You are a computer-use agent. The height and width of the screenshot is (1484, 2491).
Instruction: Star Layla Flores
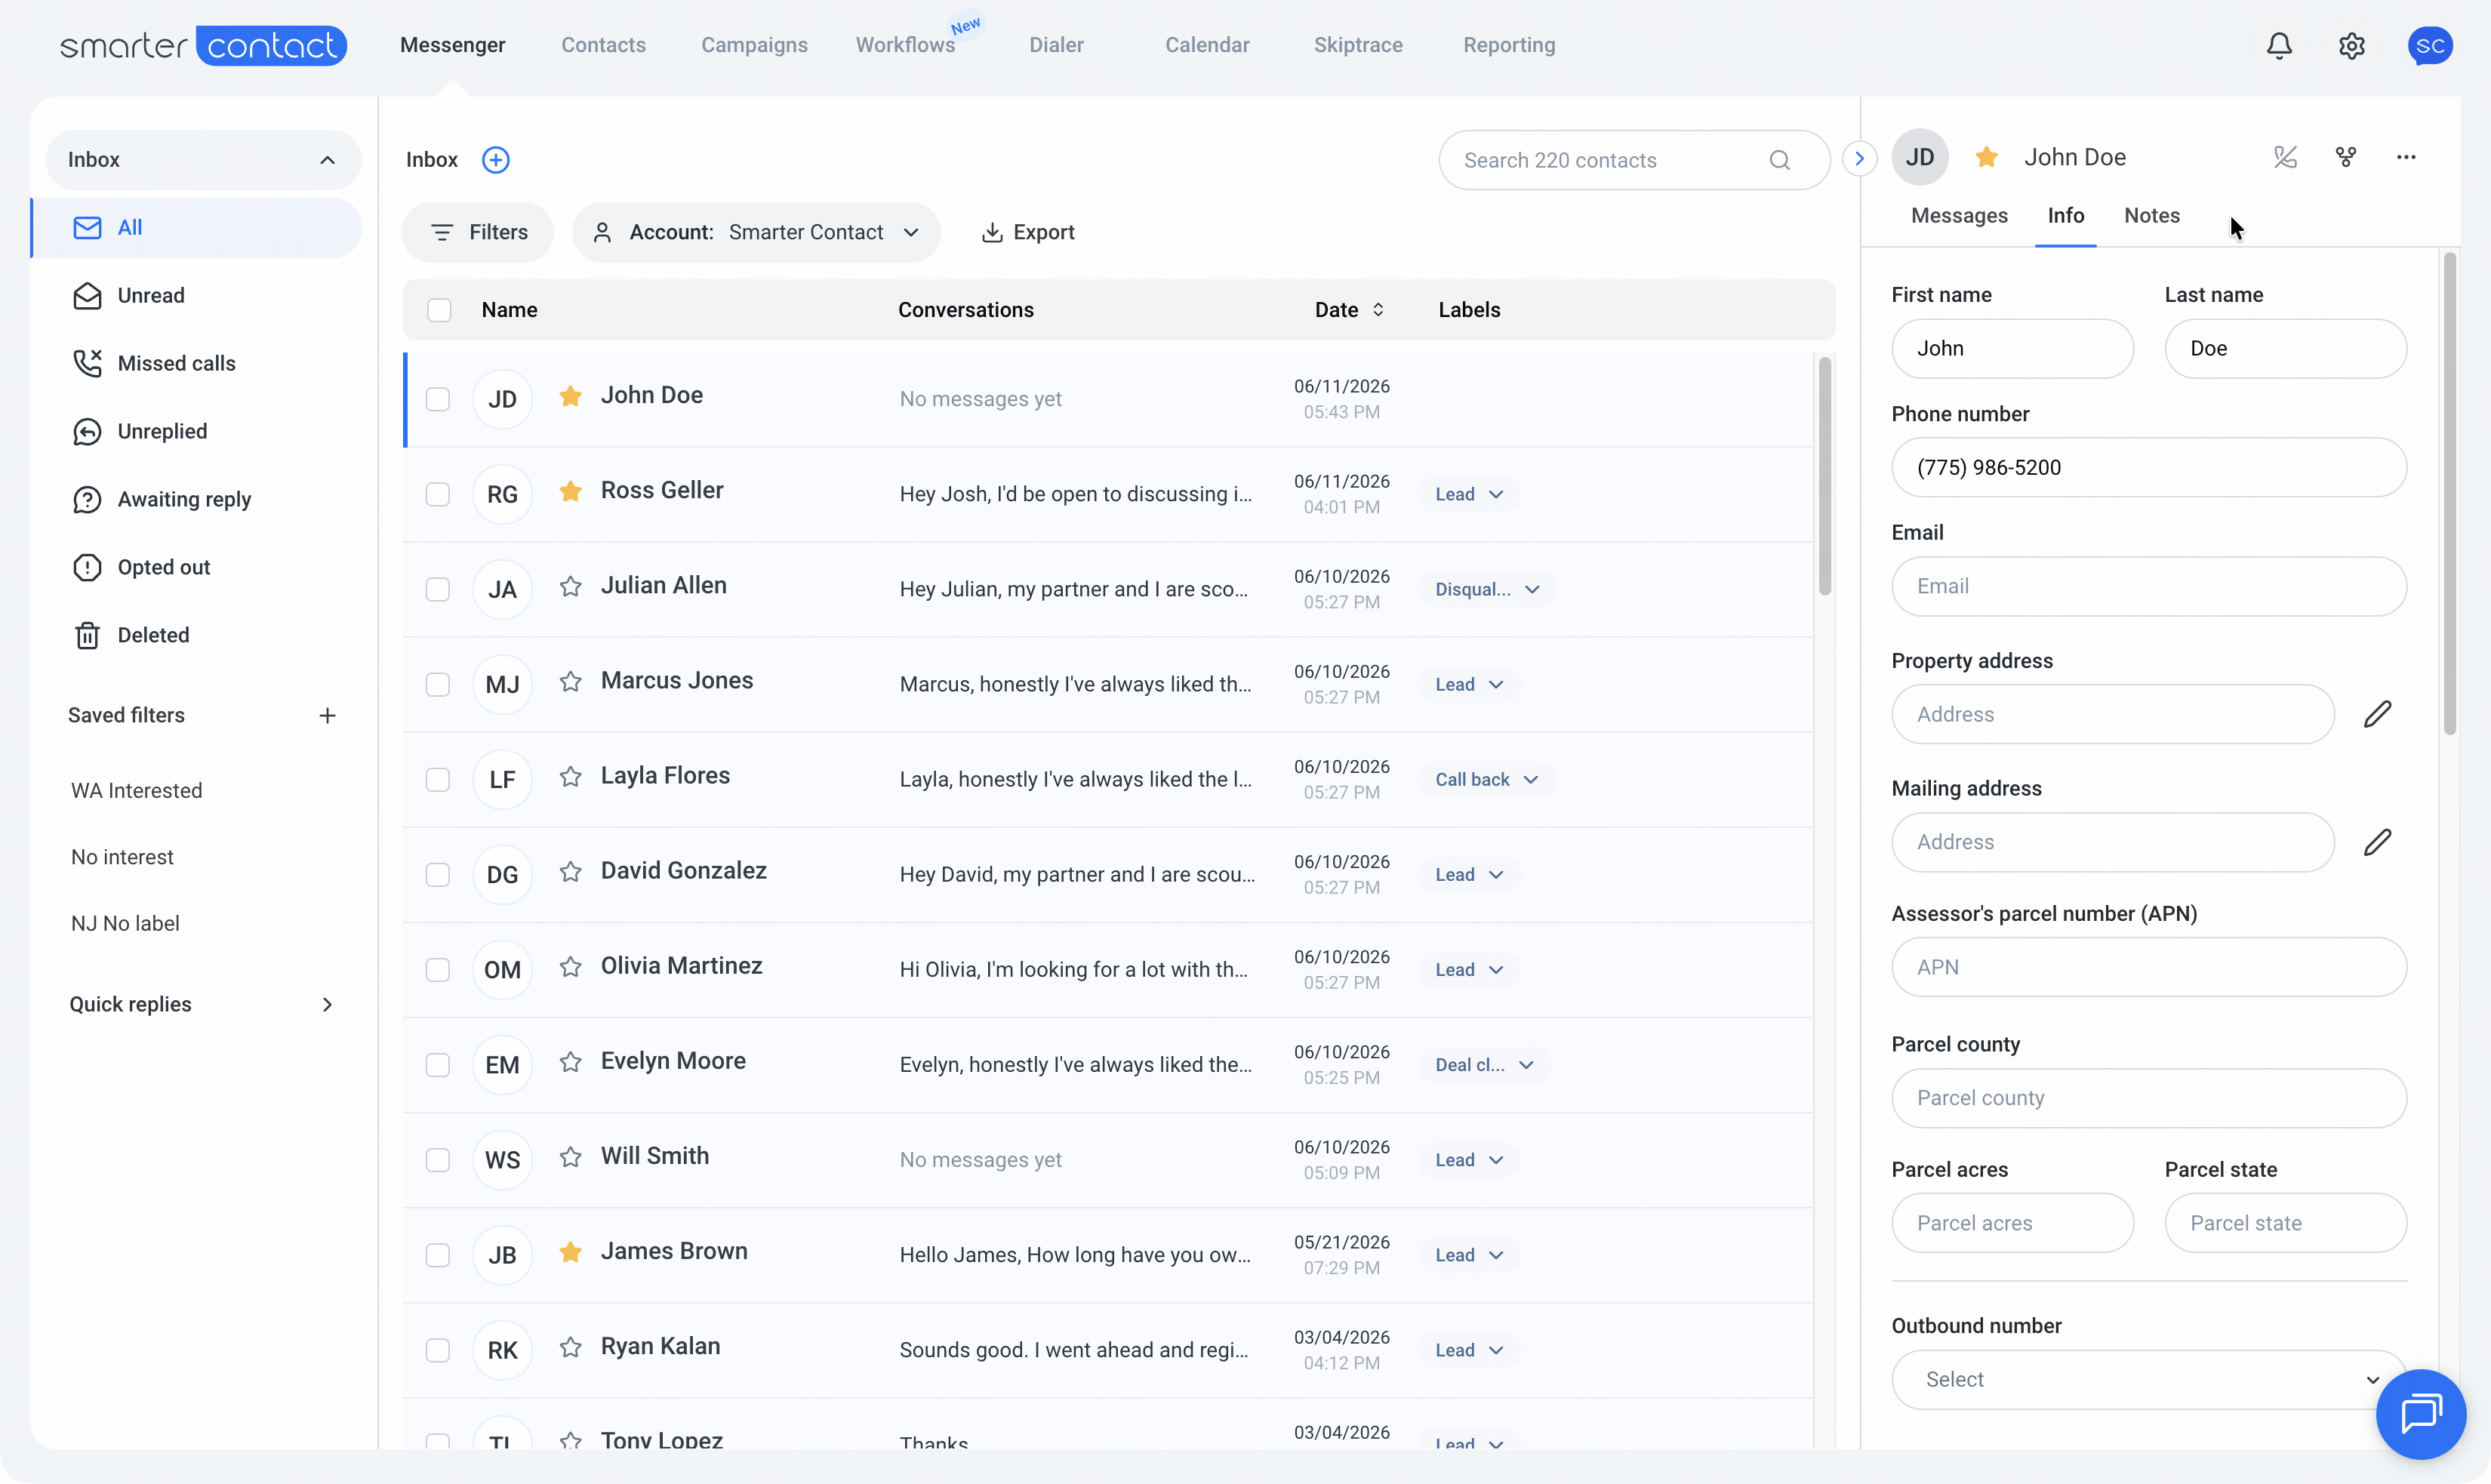point(570,776)
